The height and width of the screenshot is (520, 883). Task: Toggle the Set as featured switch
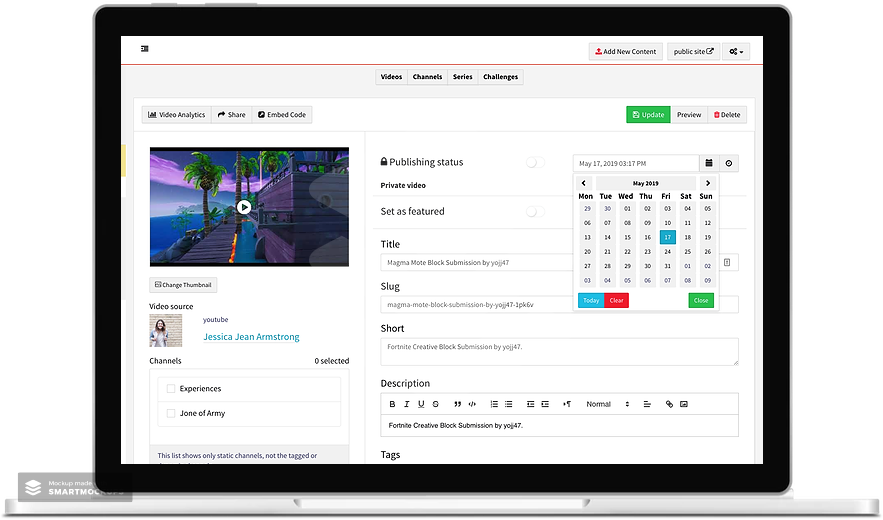[535, 211]
